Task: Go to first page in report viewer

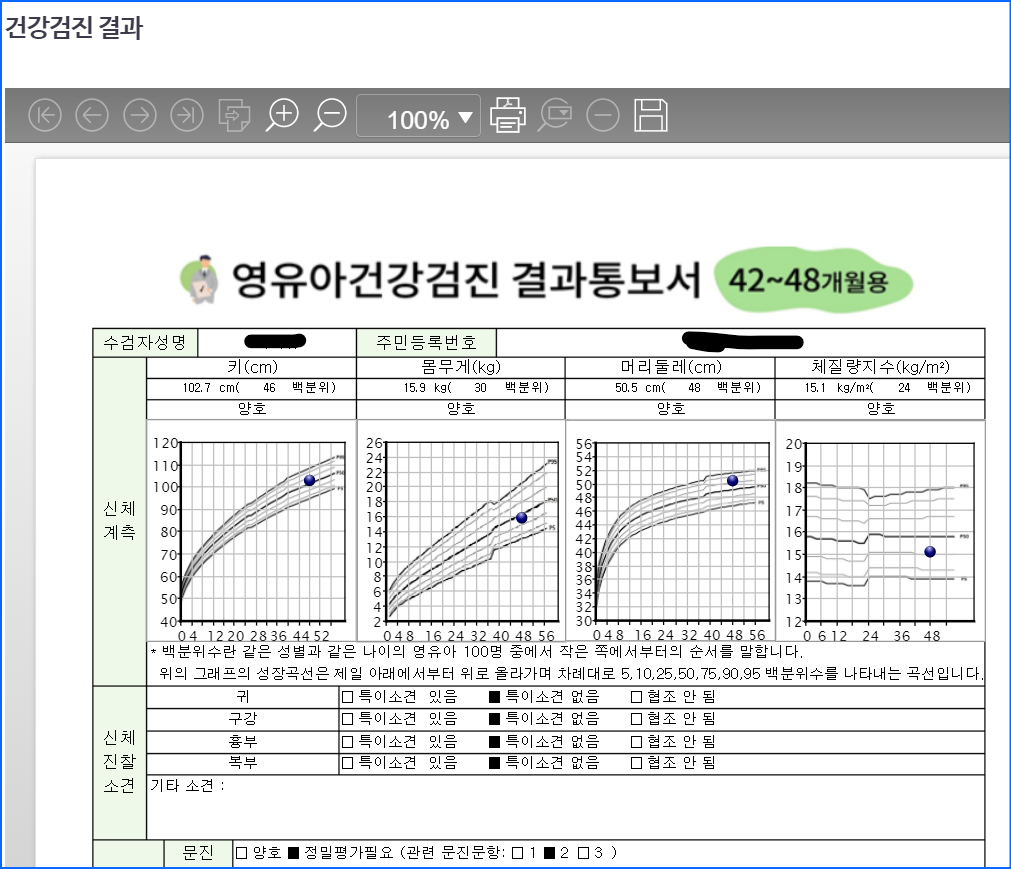Action: (x=45, y=116)
